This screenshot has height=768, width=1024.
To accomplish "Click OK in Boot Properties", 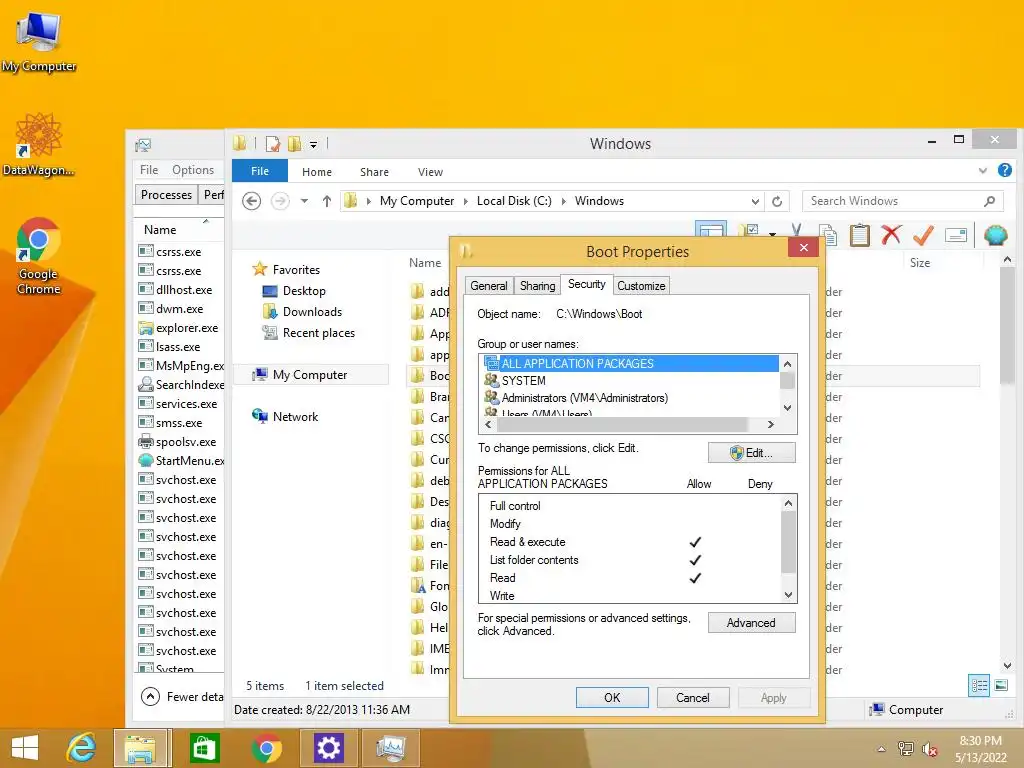I will (x=612, y=697).
